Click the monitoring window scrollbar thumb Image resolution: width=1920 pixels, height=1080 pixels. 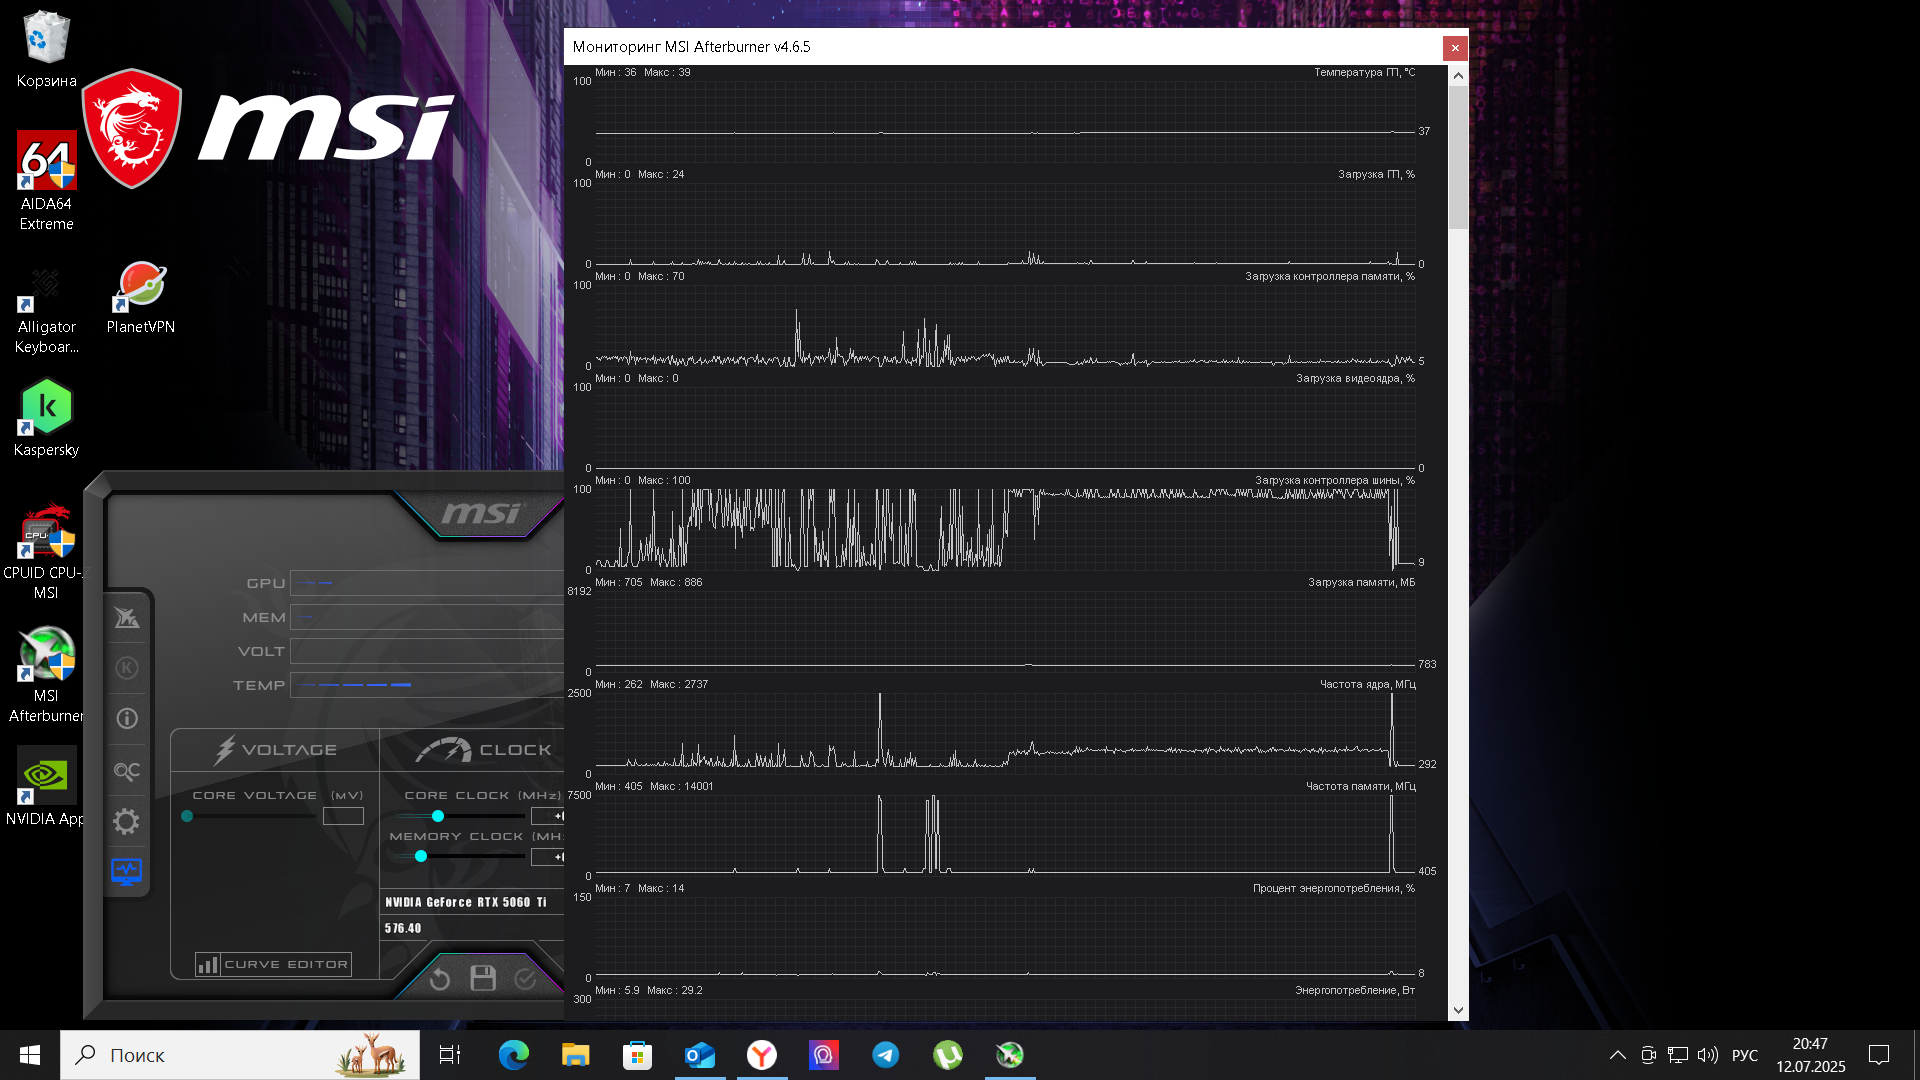tap(1458, 157)
